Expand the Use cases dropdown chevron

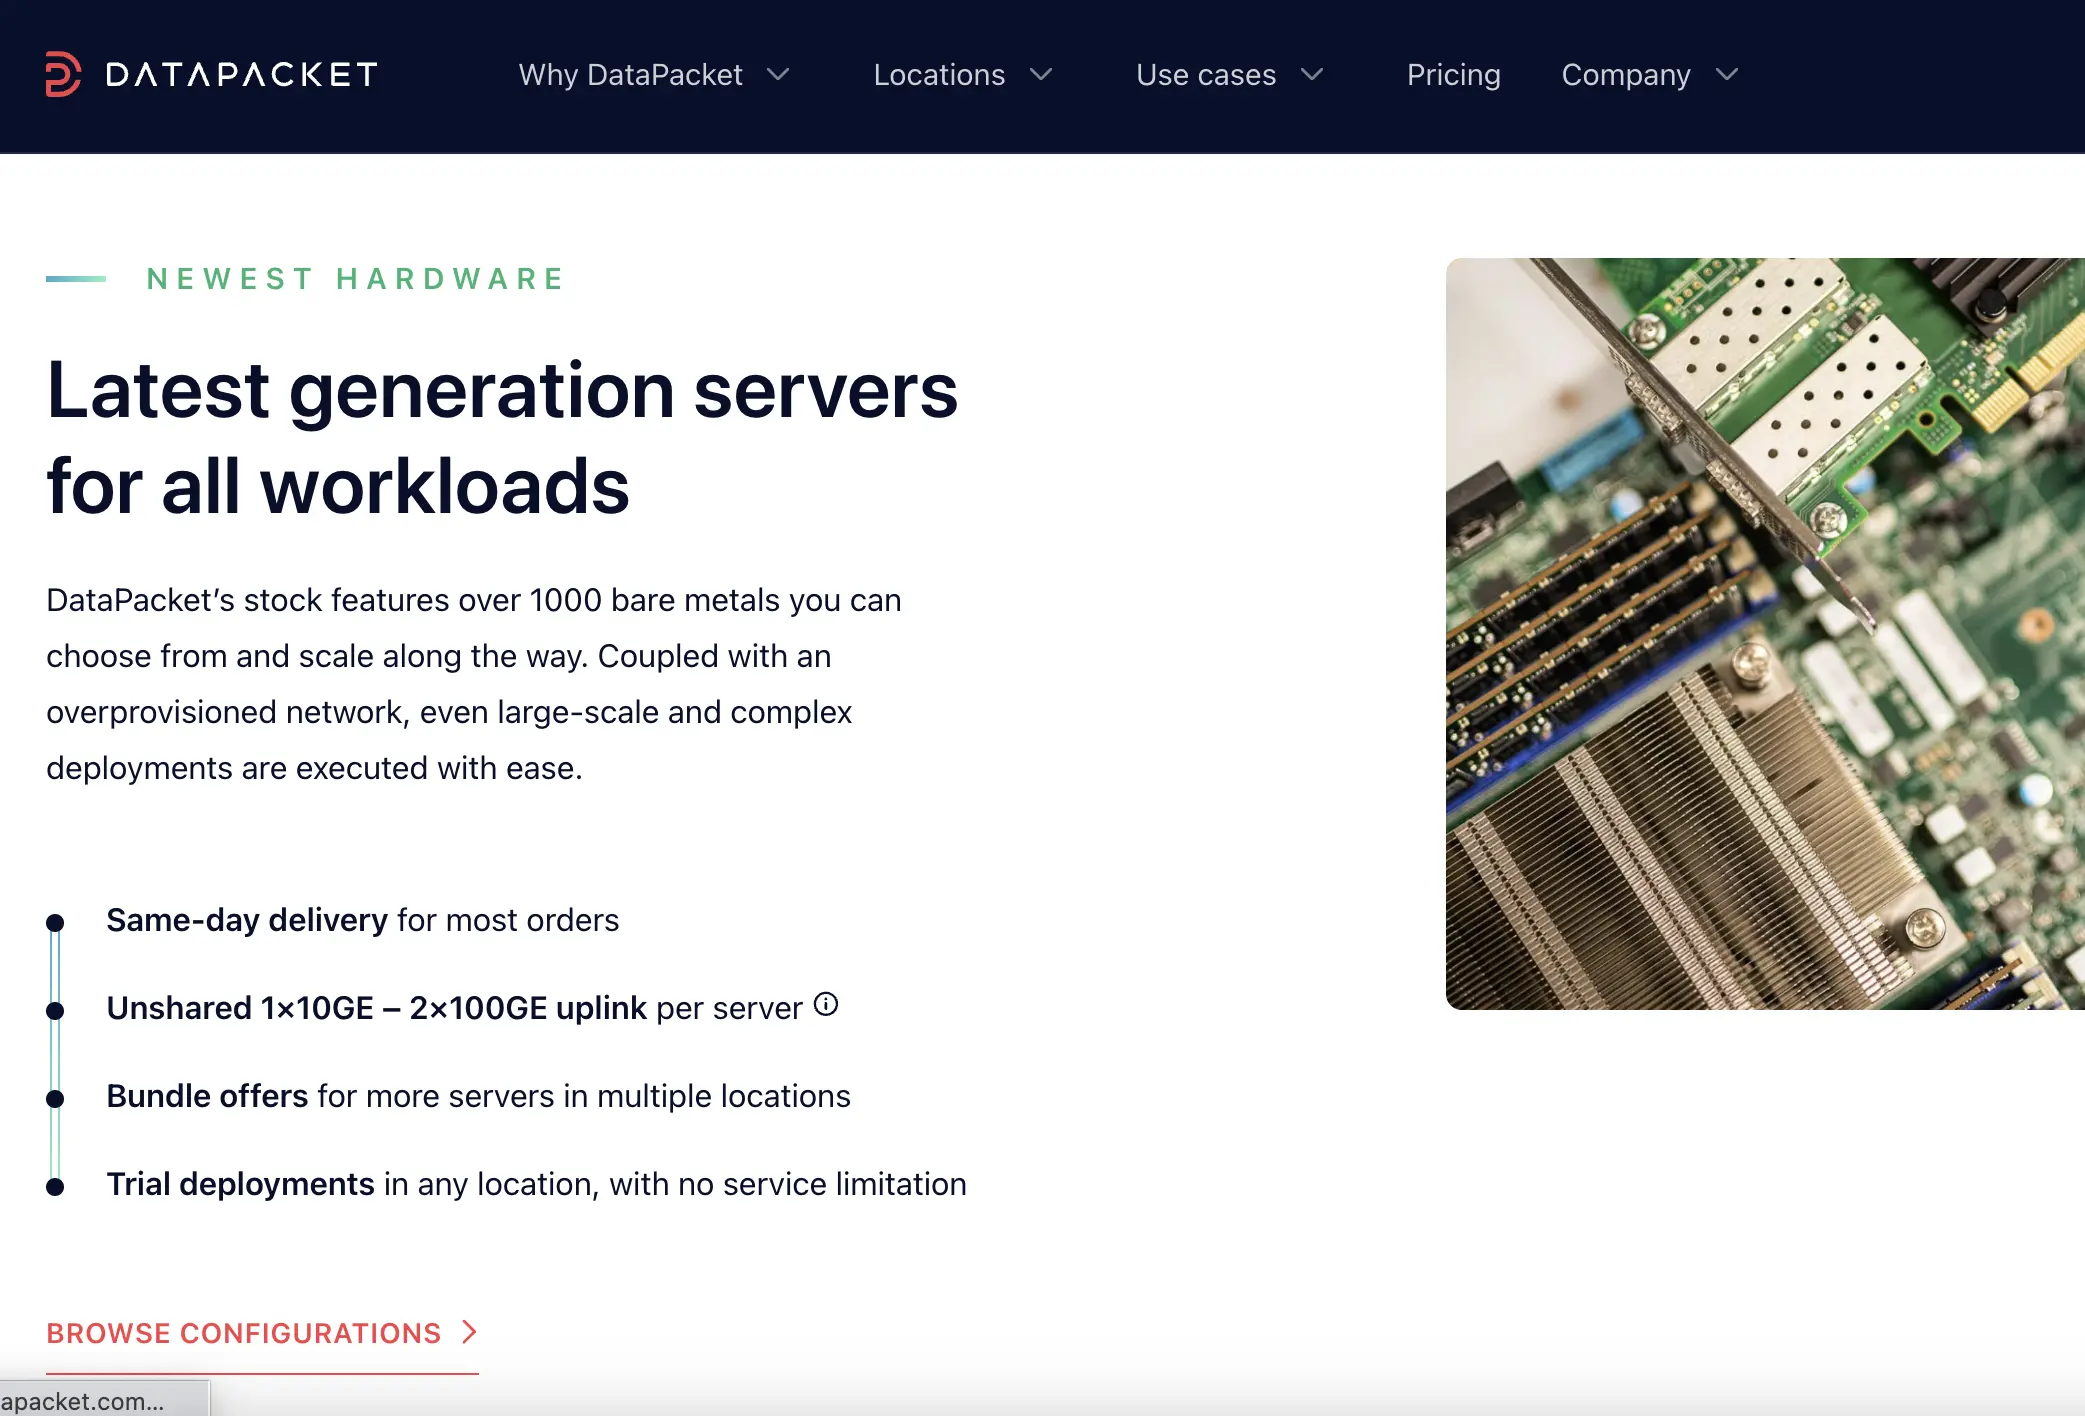click(x=1312, y=75)
